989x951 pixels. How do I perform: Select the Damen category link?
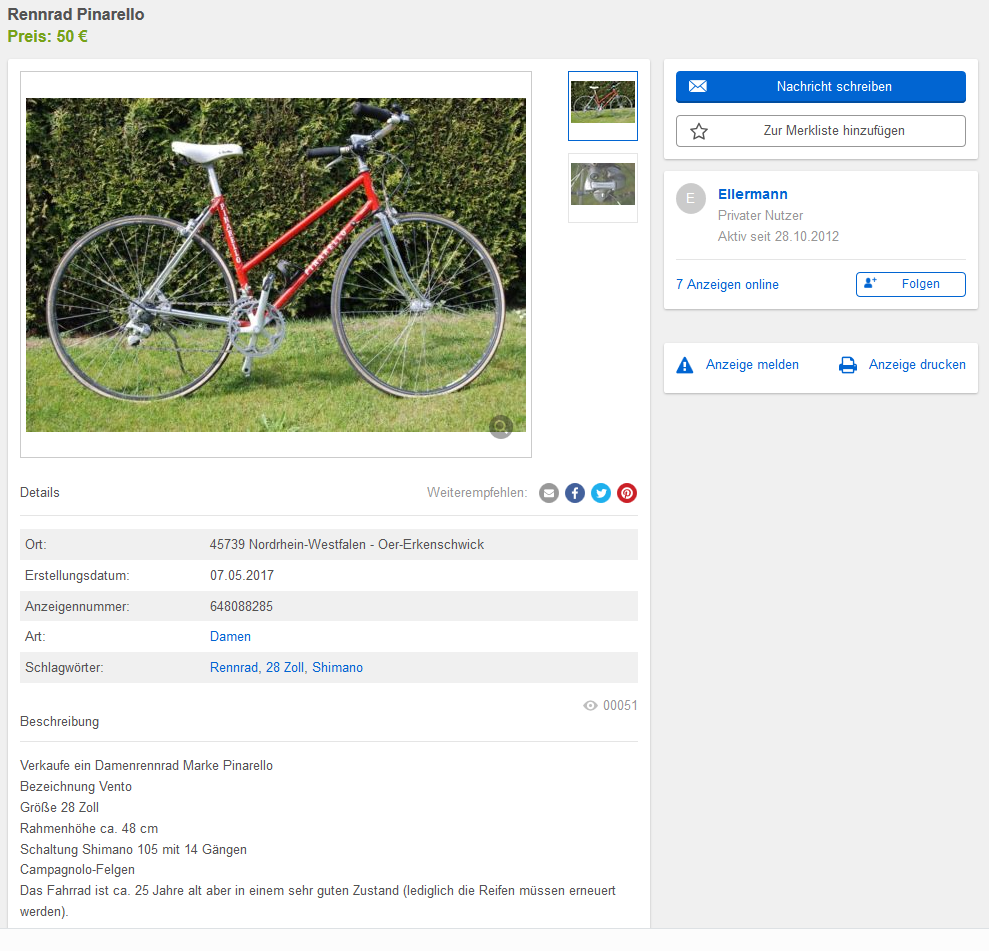[230, 637]
